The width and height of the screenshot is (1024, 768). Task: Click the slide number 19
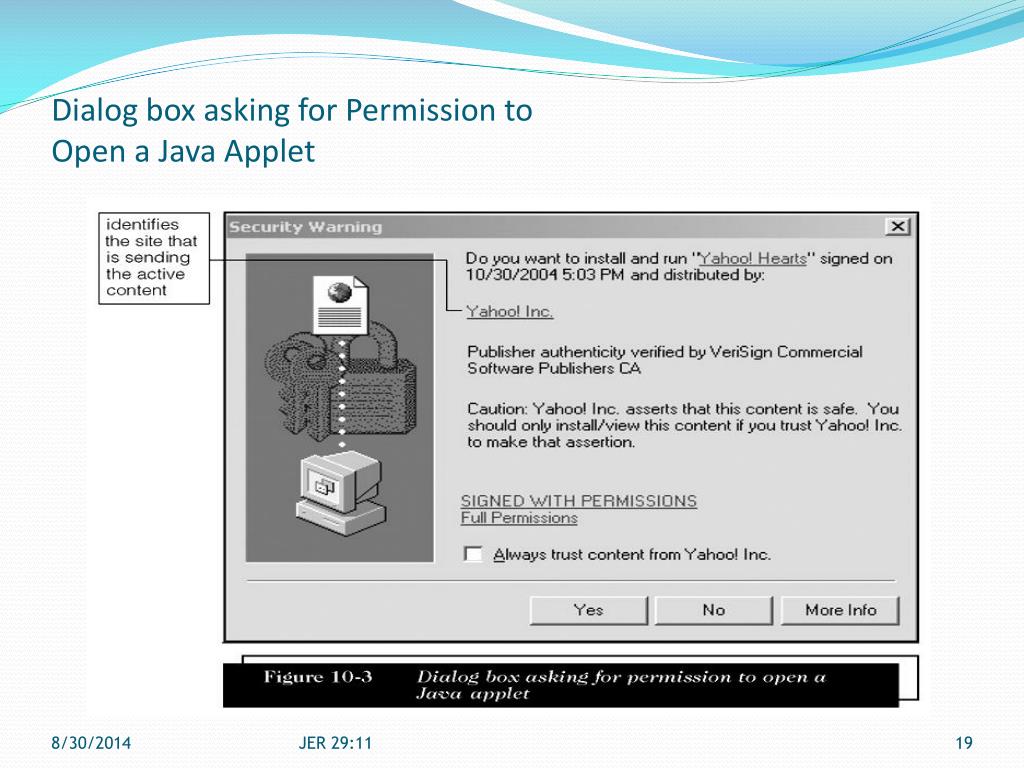(x=964, y=743)
